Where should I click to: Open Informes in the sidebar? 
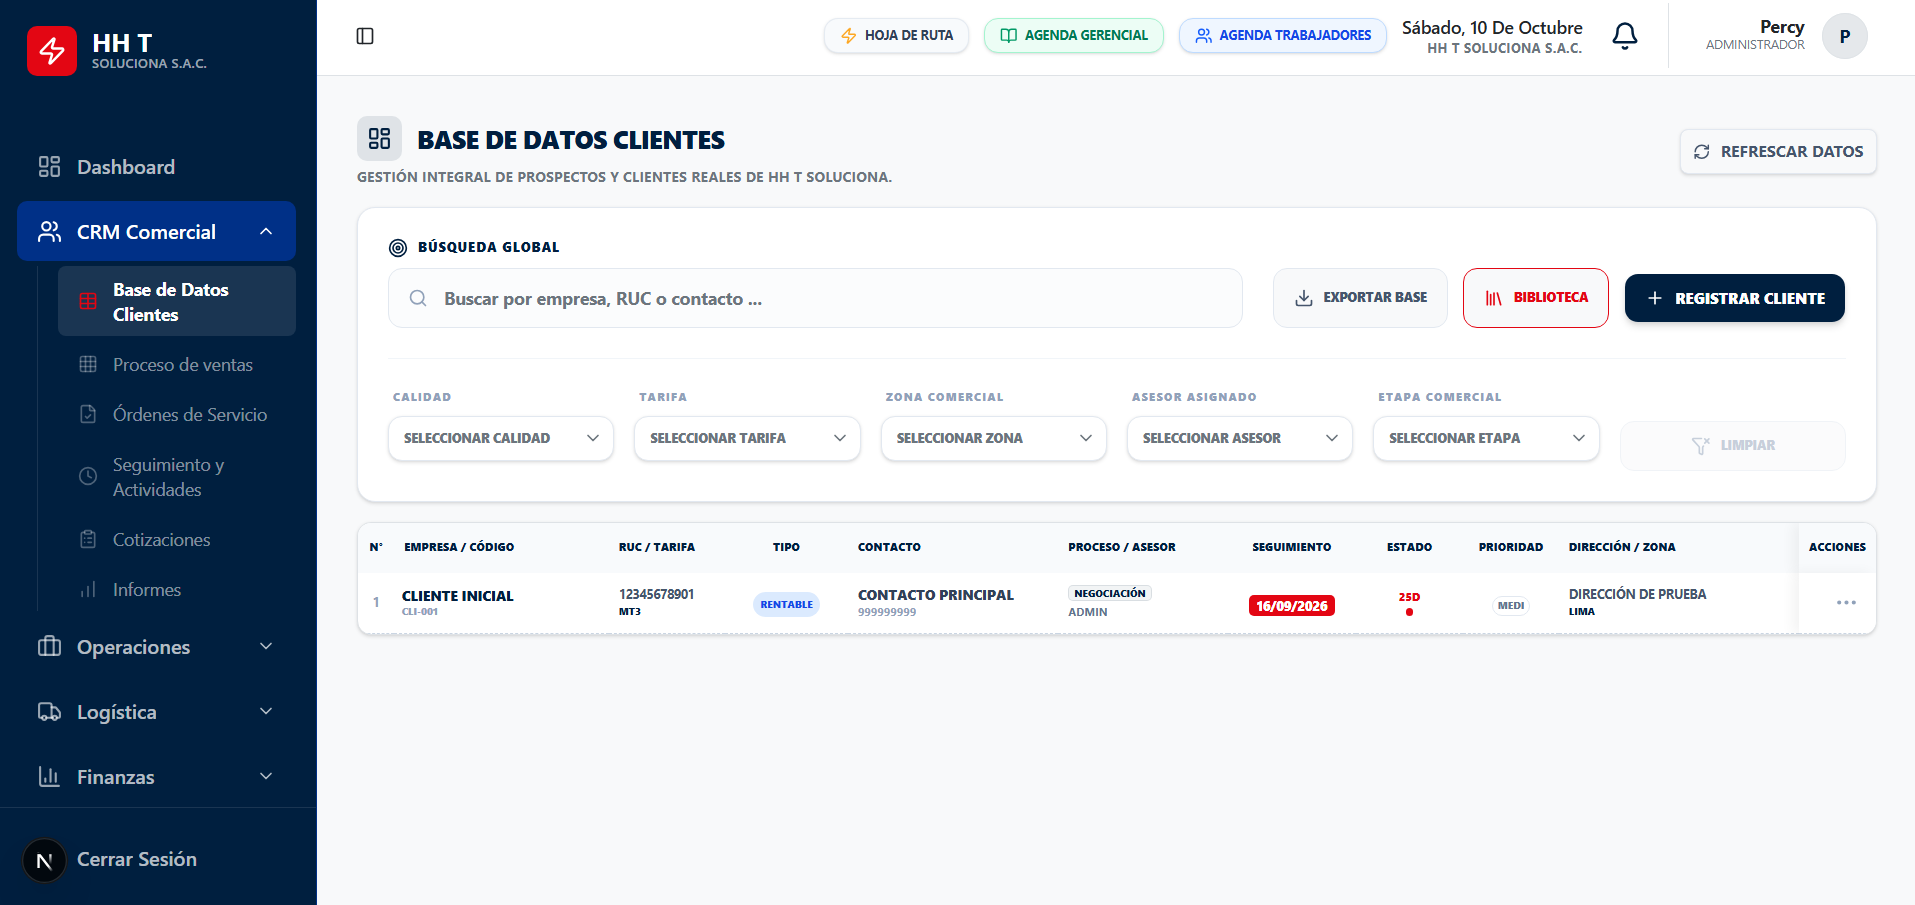(x=177, y=590)
